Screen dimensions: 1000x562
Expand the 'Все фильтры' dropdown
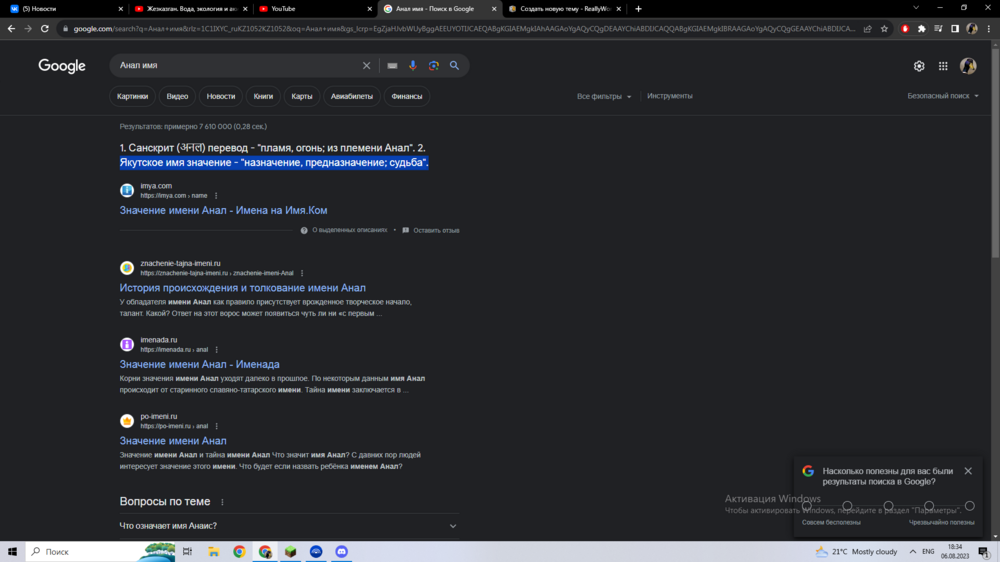tap(604, 96)
